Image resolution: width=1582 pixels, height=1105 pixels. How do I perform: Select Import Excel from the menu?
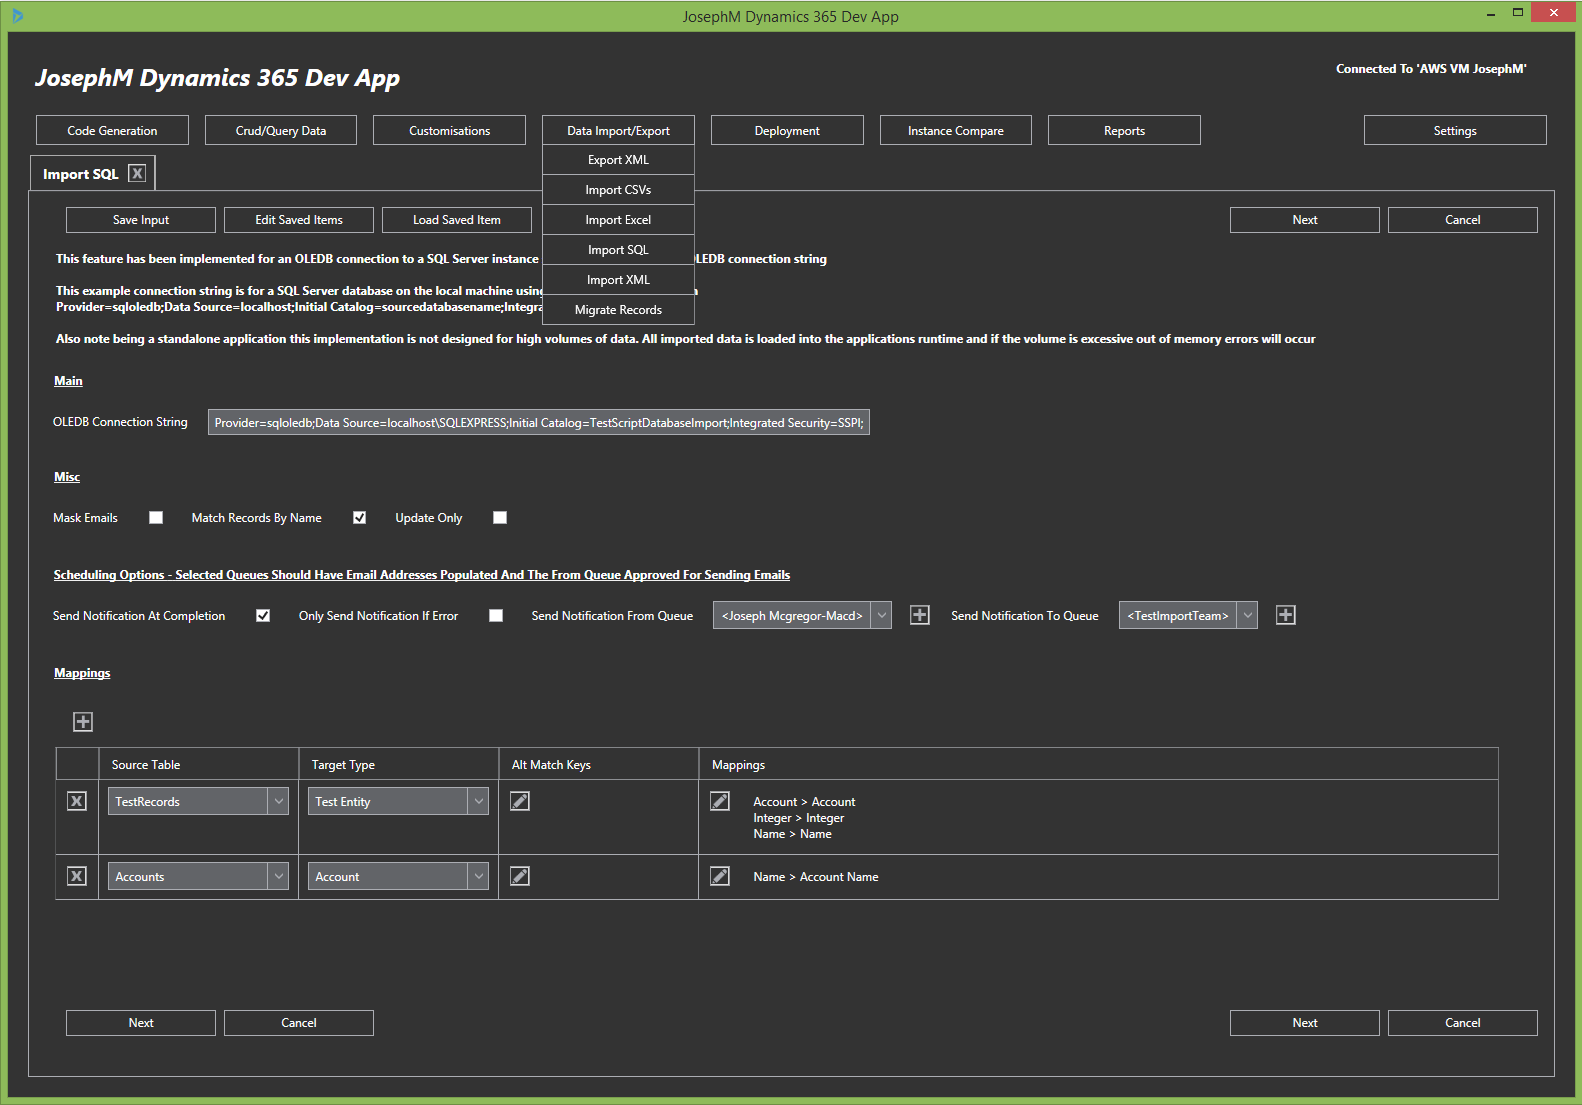pyautogui.click(x=618, y=220)
